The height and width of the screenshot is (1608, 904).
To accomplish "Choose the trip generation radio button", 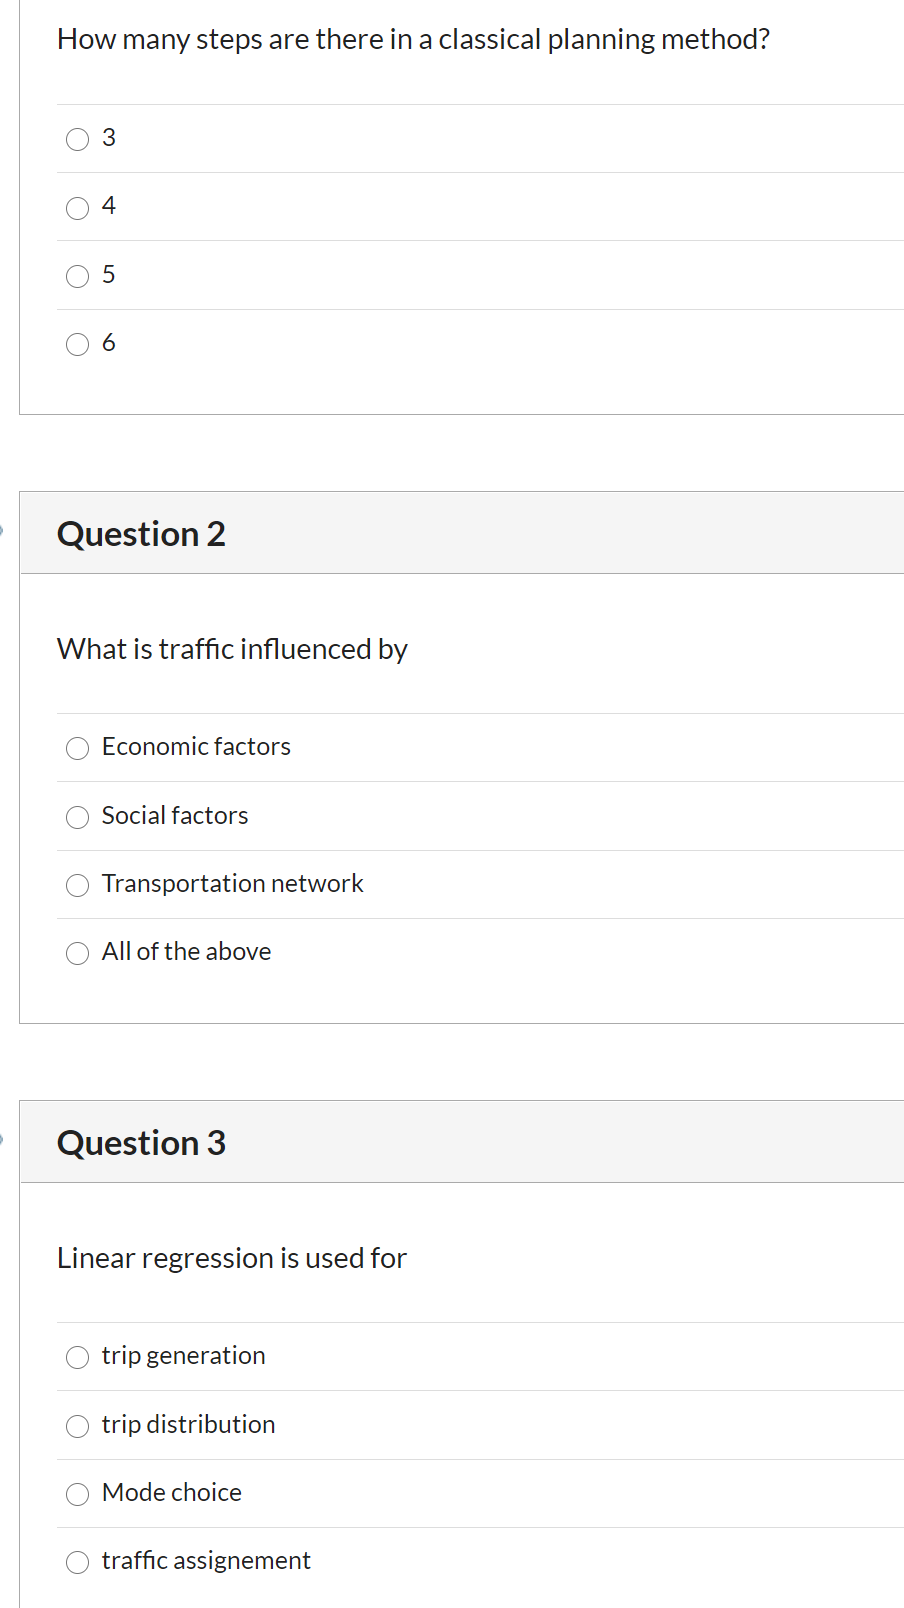I will click(77, 1357).
